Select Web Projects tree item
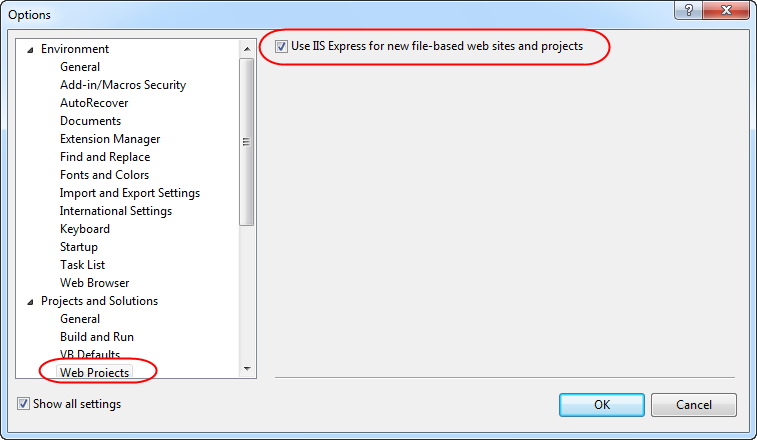Screen dimensions: 757x440 pyautogui.click(x=95, y=372)
